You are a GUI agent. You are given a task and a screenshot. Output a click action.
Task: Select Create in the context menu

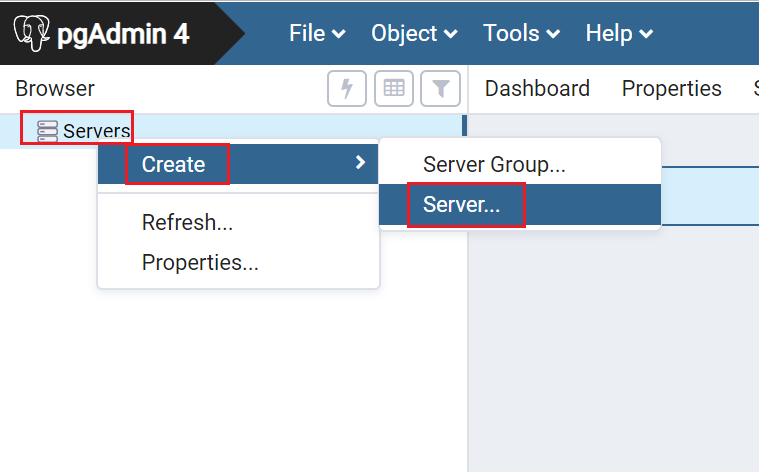[174, 164]
